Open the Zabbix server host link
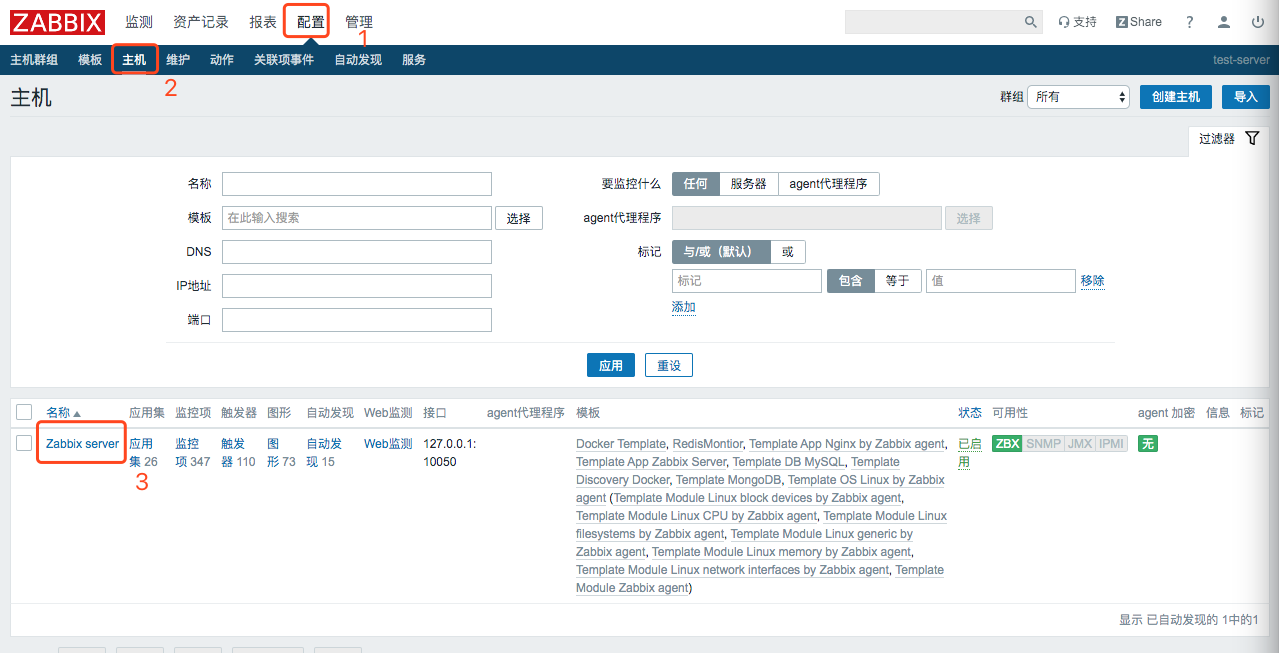1279x653 pixels. point(82,444)
